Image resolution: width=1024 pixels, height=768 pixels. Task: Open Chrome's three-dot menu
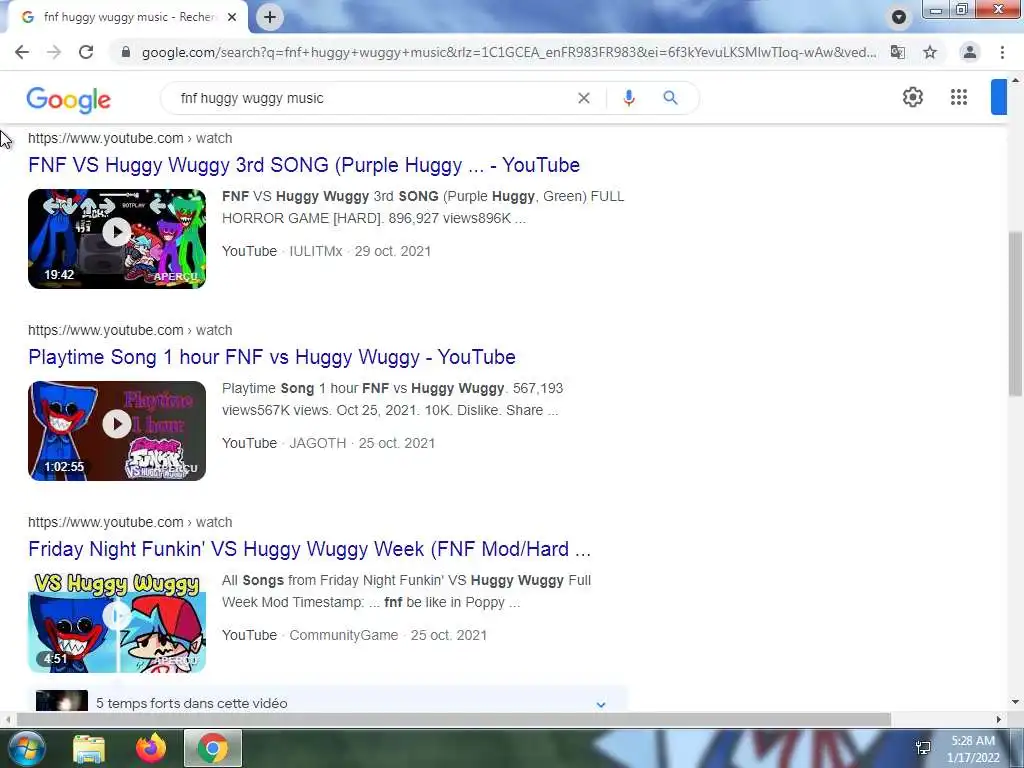point(1002,52)
